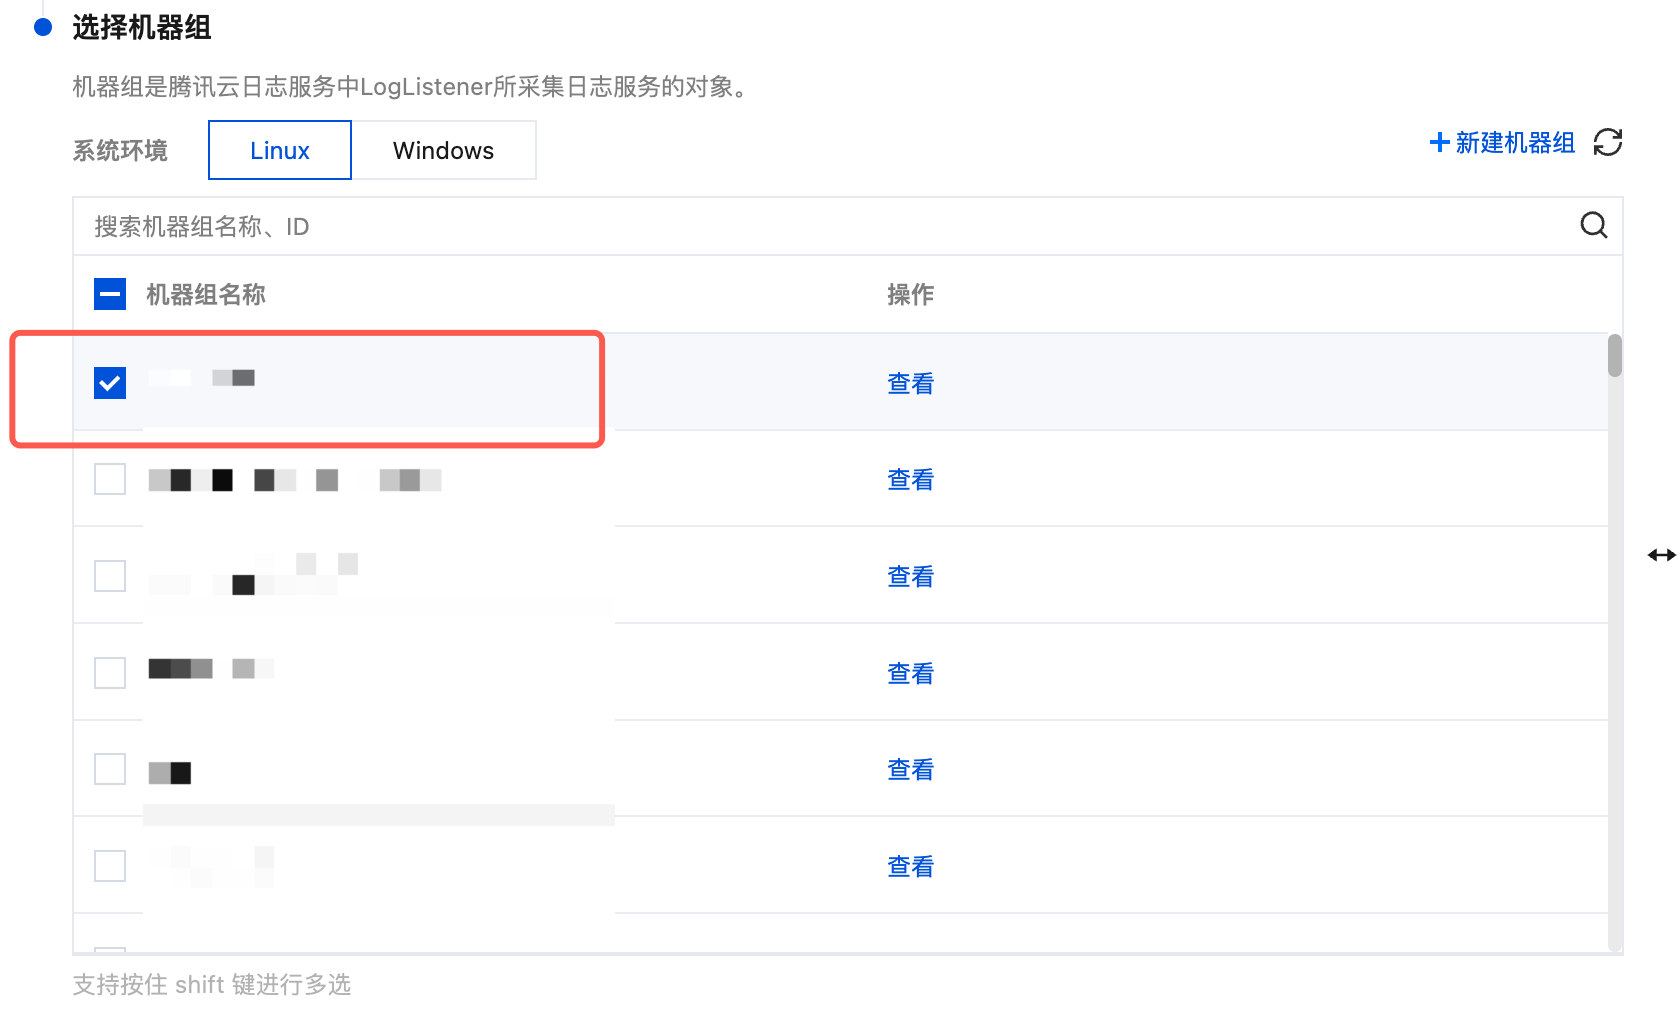
Task: Uncheck the first machine group checkbox
Action: coord(110,383)
